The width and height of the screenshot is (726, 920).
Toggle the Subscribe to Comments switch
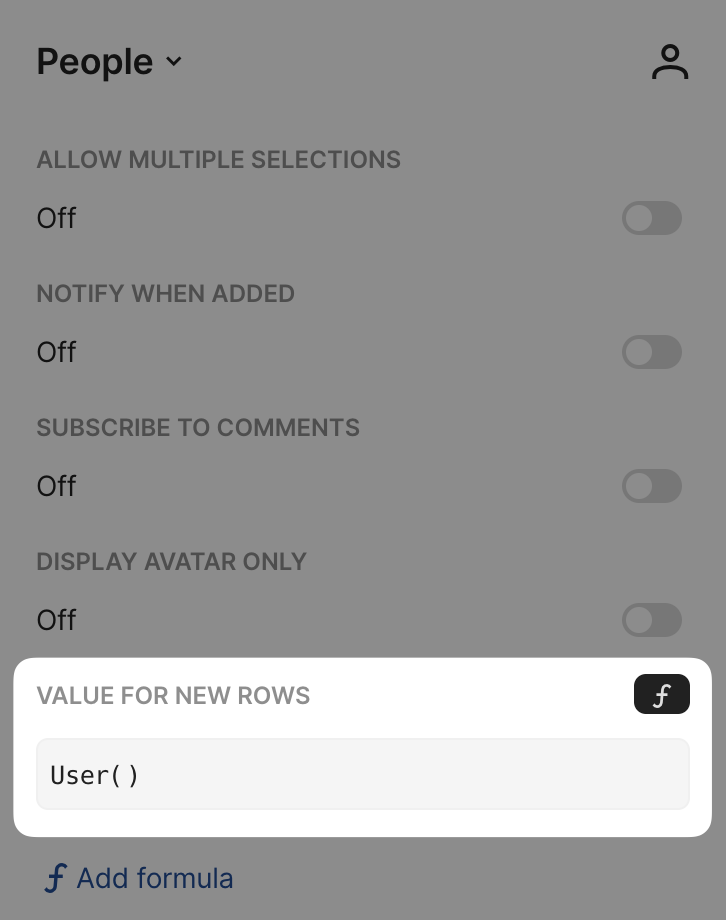651,486
